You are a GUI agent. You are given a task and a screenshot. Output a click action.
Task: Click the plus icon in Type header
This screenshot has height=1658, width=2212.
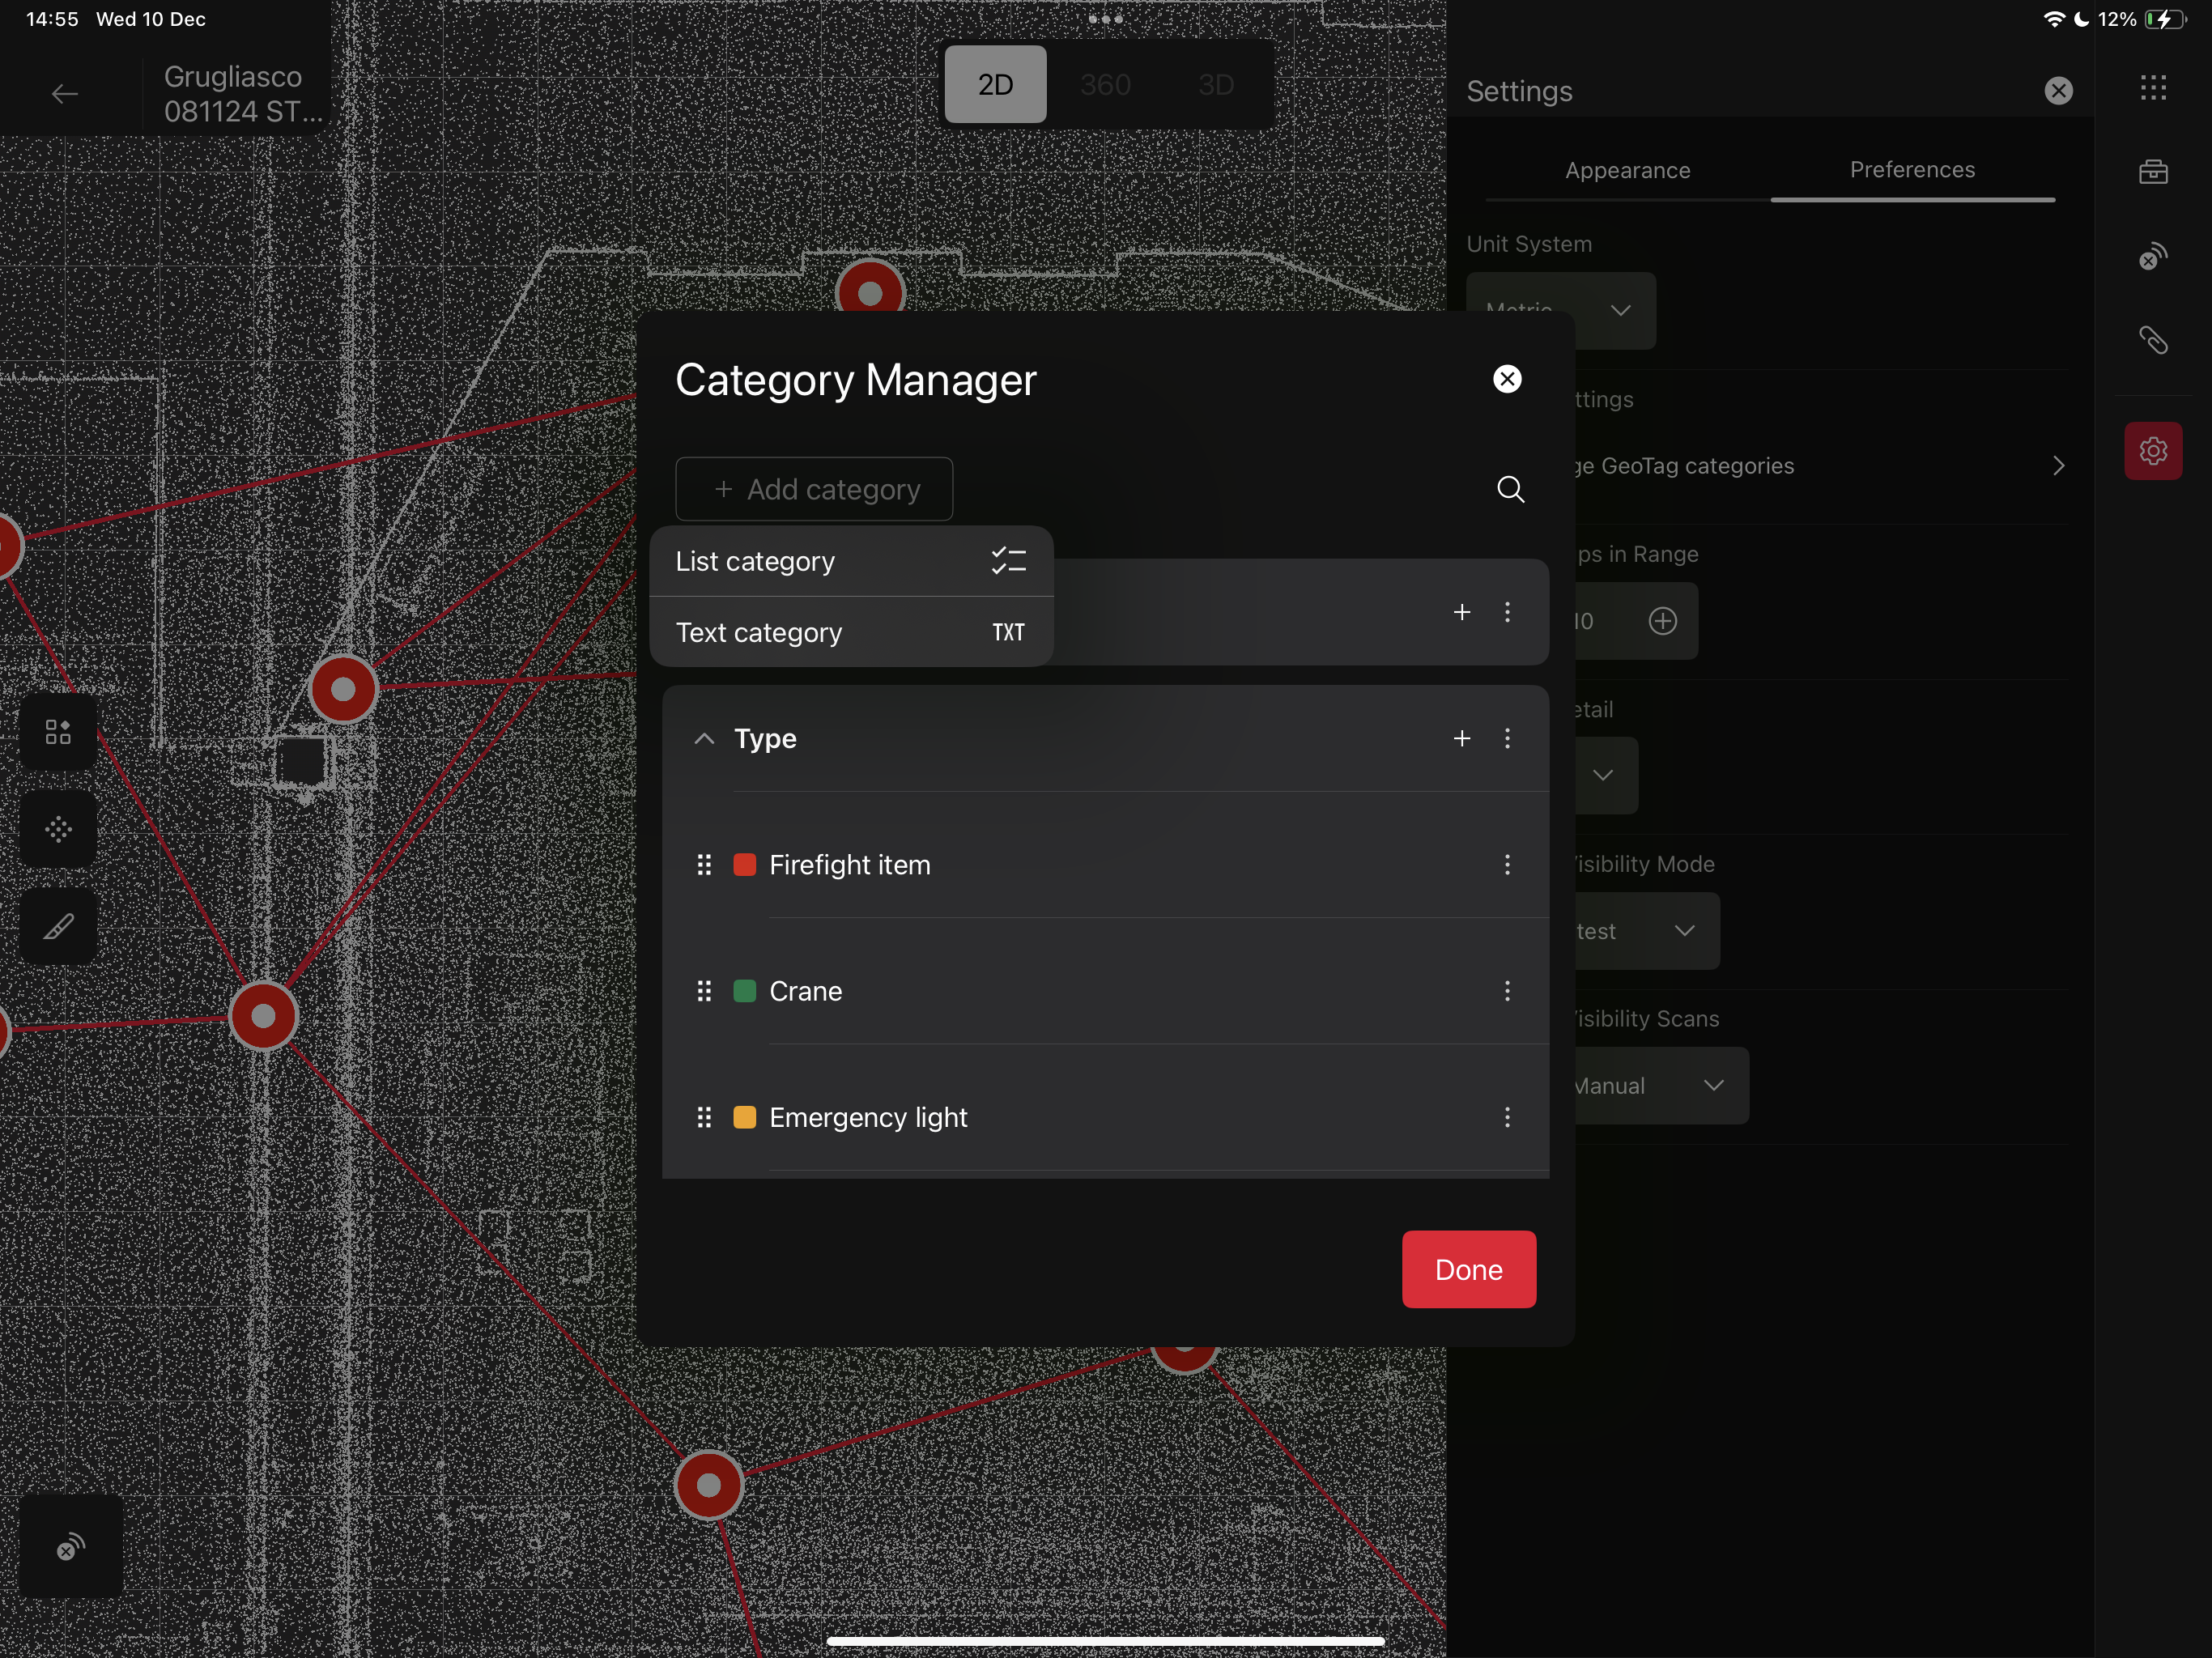click(1461, 738)
